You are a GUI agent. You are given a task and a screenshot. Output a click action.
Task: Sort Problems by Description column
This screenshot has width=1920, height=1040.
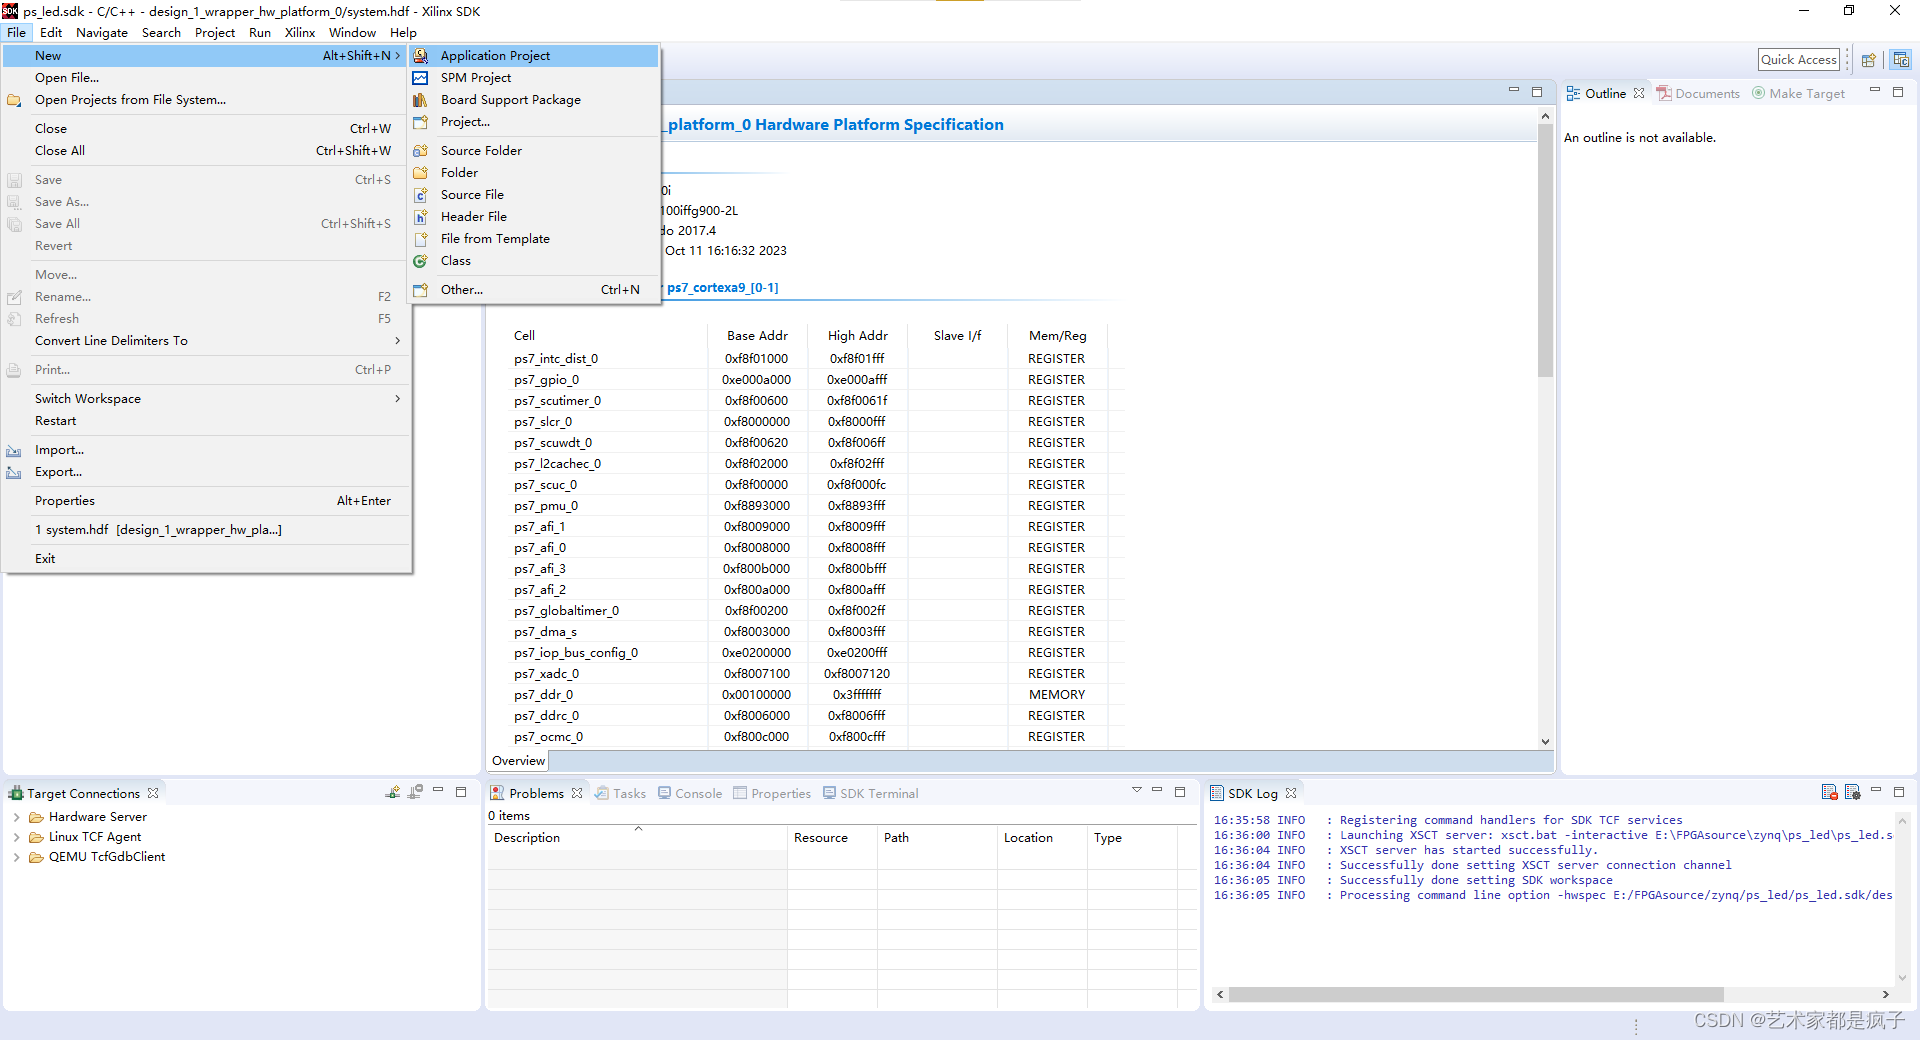pyautogui.click(x=636, y=838)
